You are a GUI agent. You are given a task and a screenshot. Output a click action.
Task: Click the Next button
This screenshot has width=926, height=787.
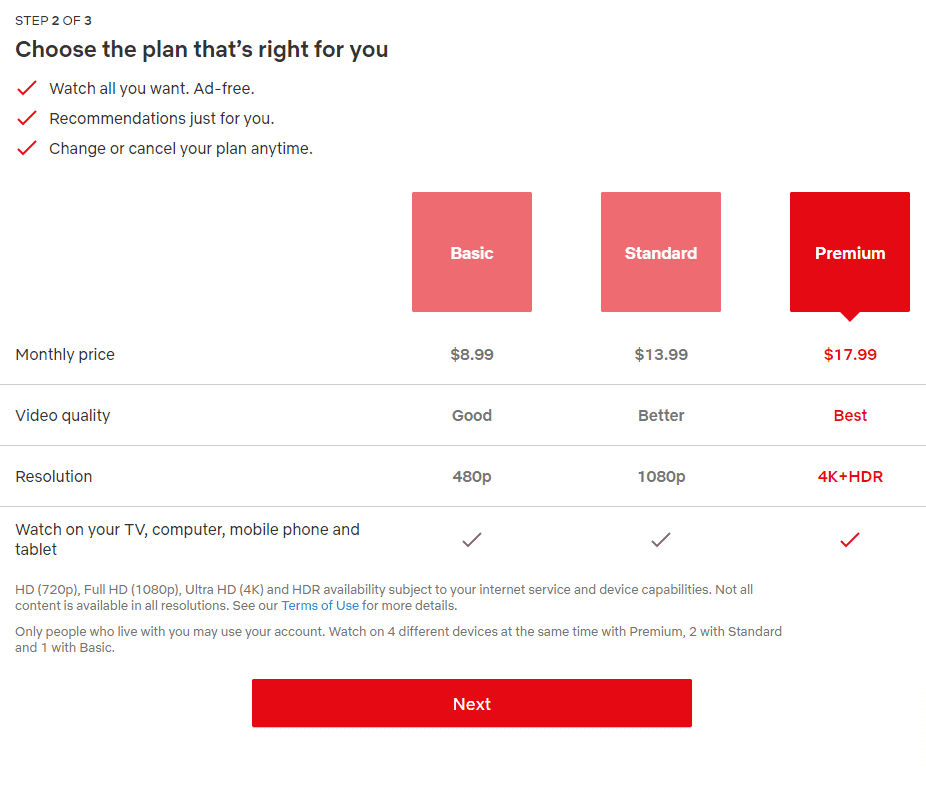tap(472, 703)
